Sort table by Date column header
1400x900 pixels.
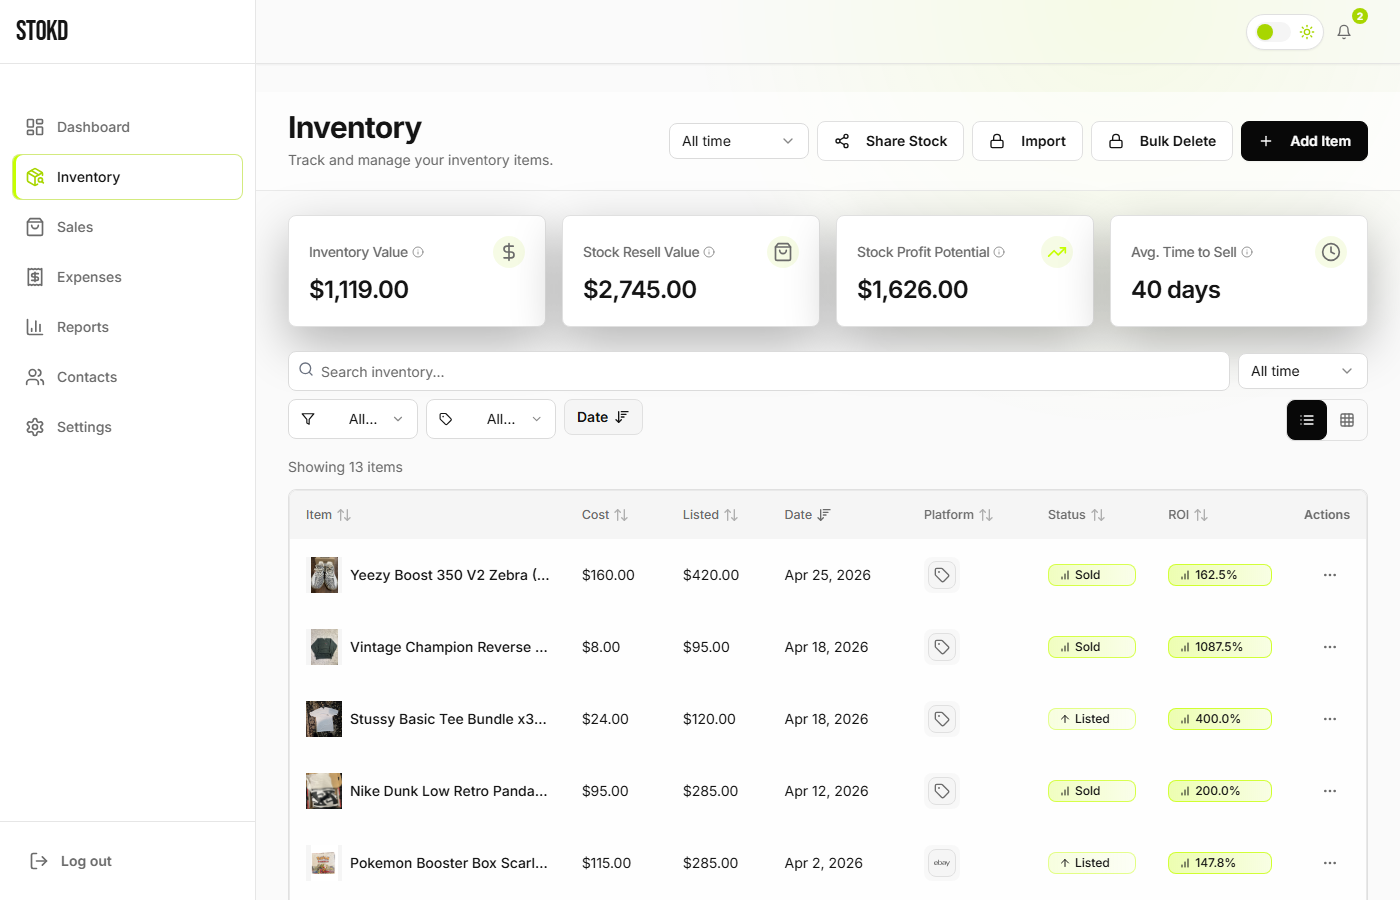pyautogui.click(x=807, y=515)
